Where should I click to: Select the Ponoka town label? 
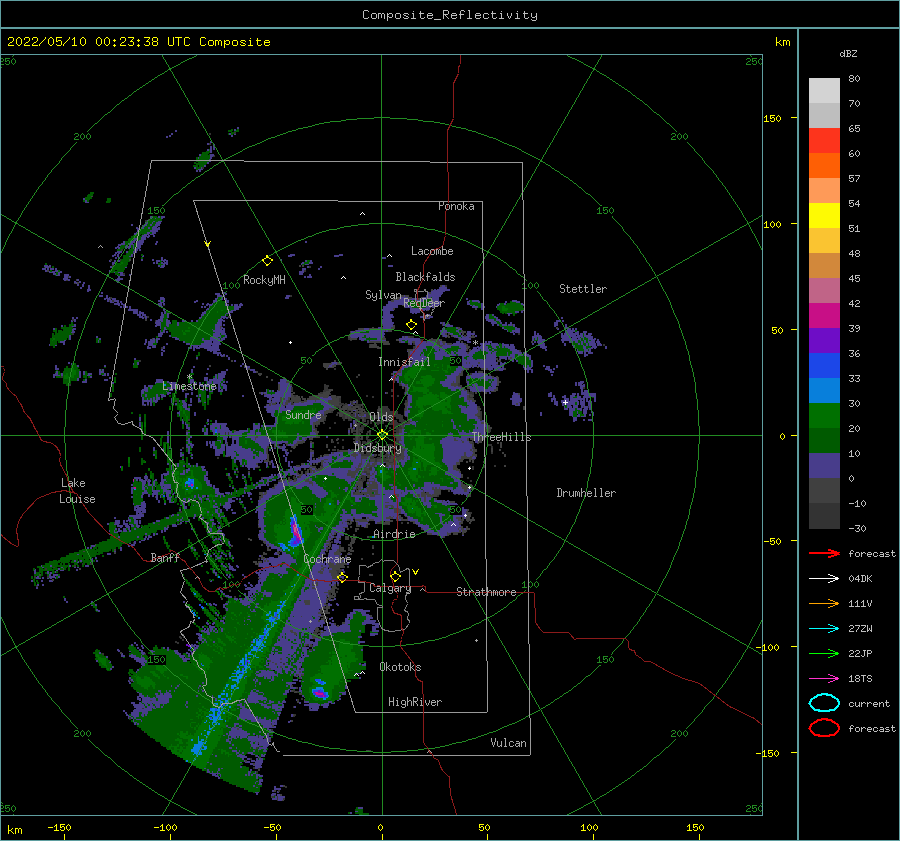(456, 206)
